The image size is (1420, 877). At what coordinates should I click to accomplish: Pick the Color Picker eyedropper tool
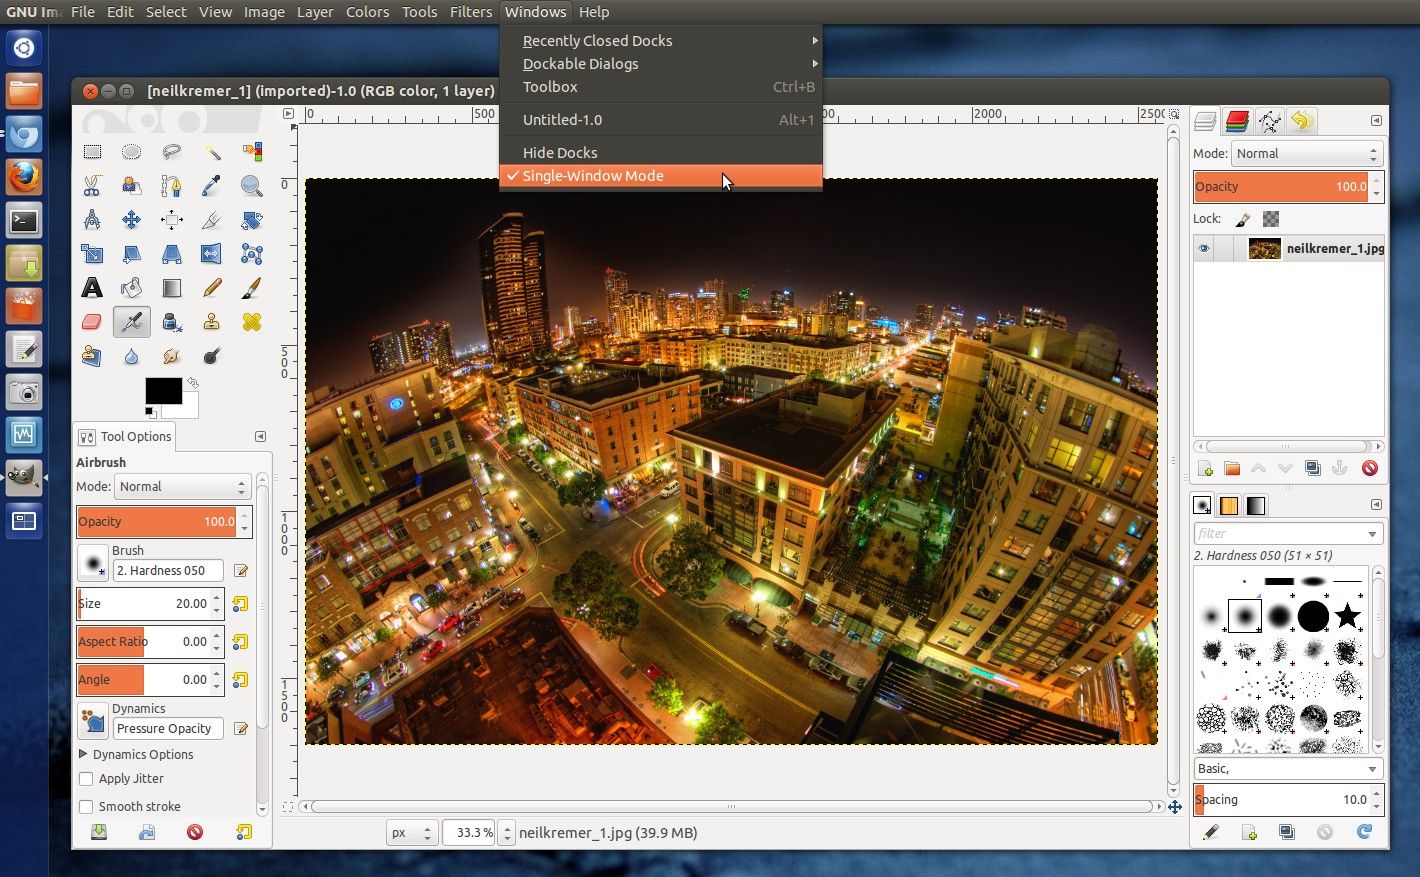click(x=211, y=186)
